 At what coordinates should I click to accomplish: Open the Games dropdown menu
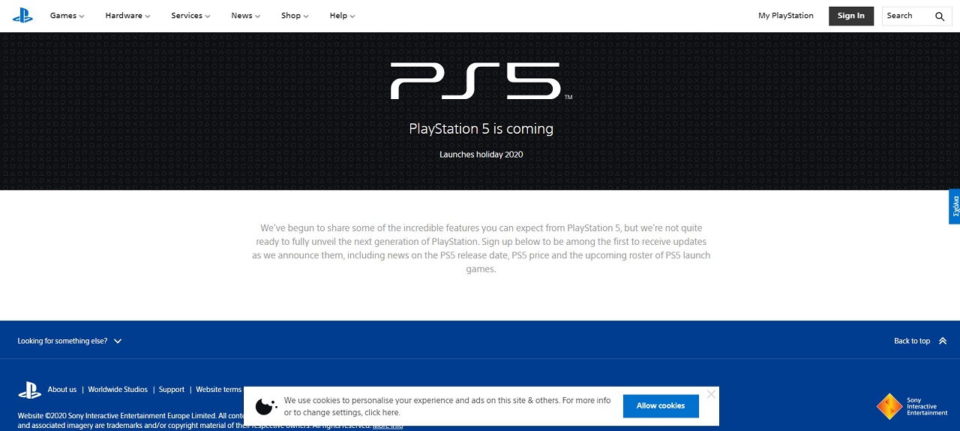point(67,16)
